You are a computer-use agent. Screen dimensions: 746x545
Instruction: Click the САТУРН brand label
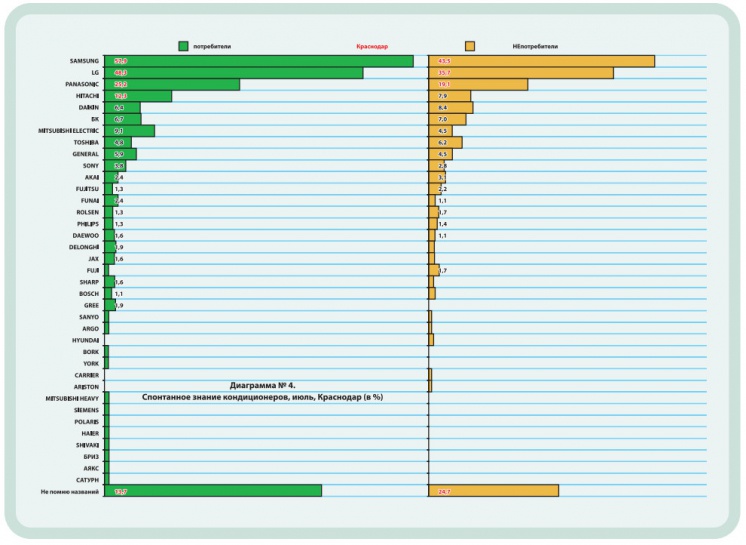[x=87, y=480]
